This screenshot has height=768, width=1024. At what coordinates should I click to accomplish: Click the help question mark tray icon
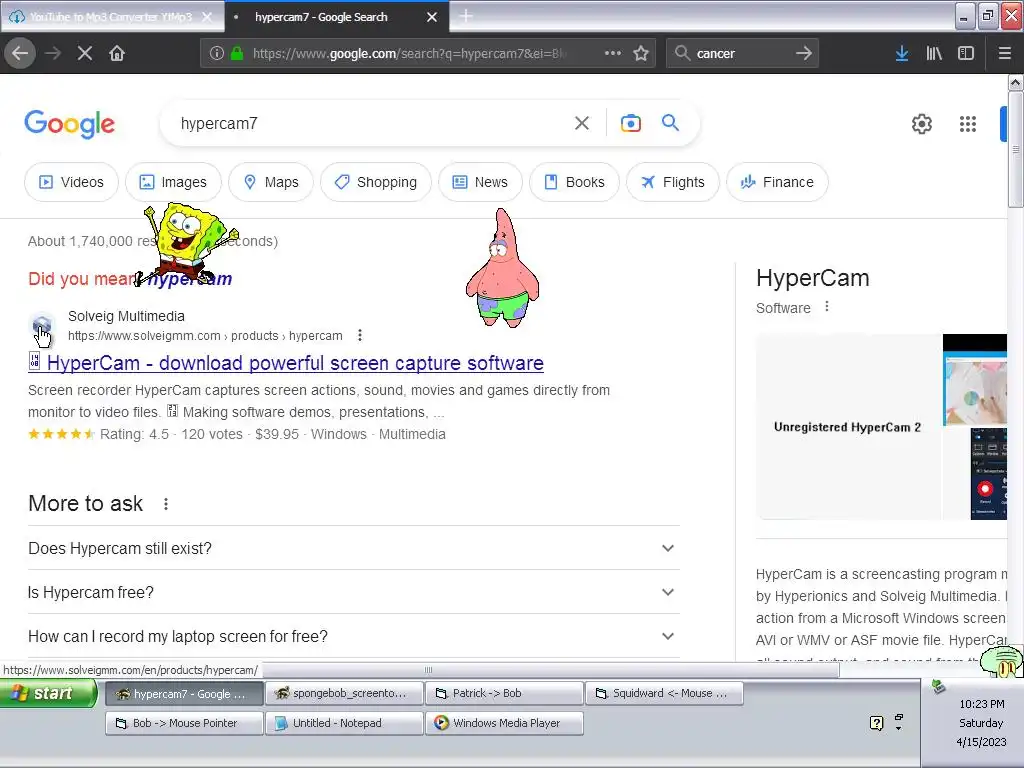click(x=876, y=723)
